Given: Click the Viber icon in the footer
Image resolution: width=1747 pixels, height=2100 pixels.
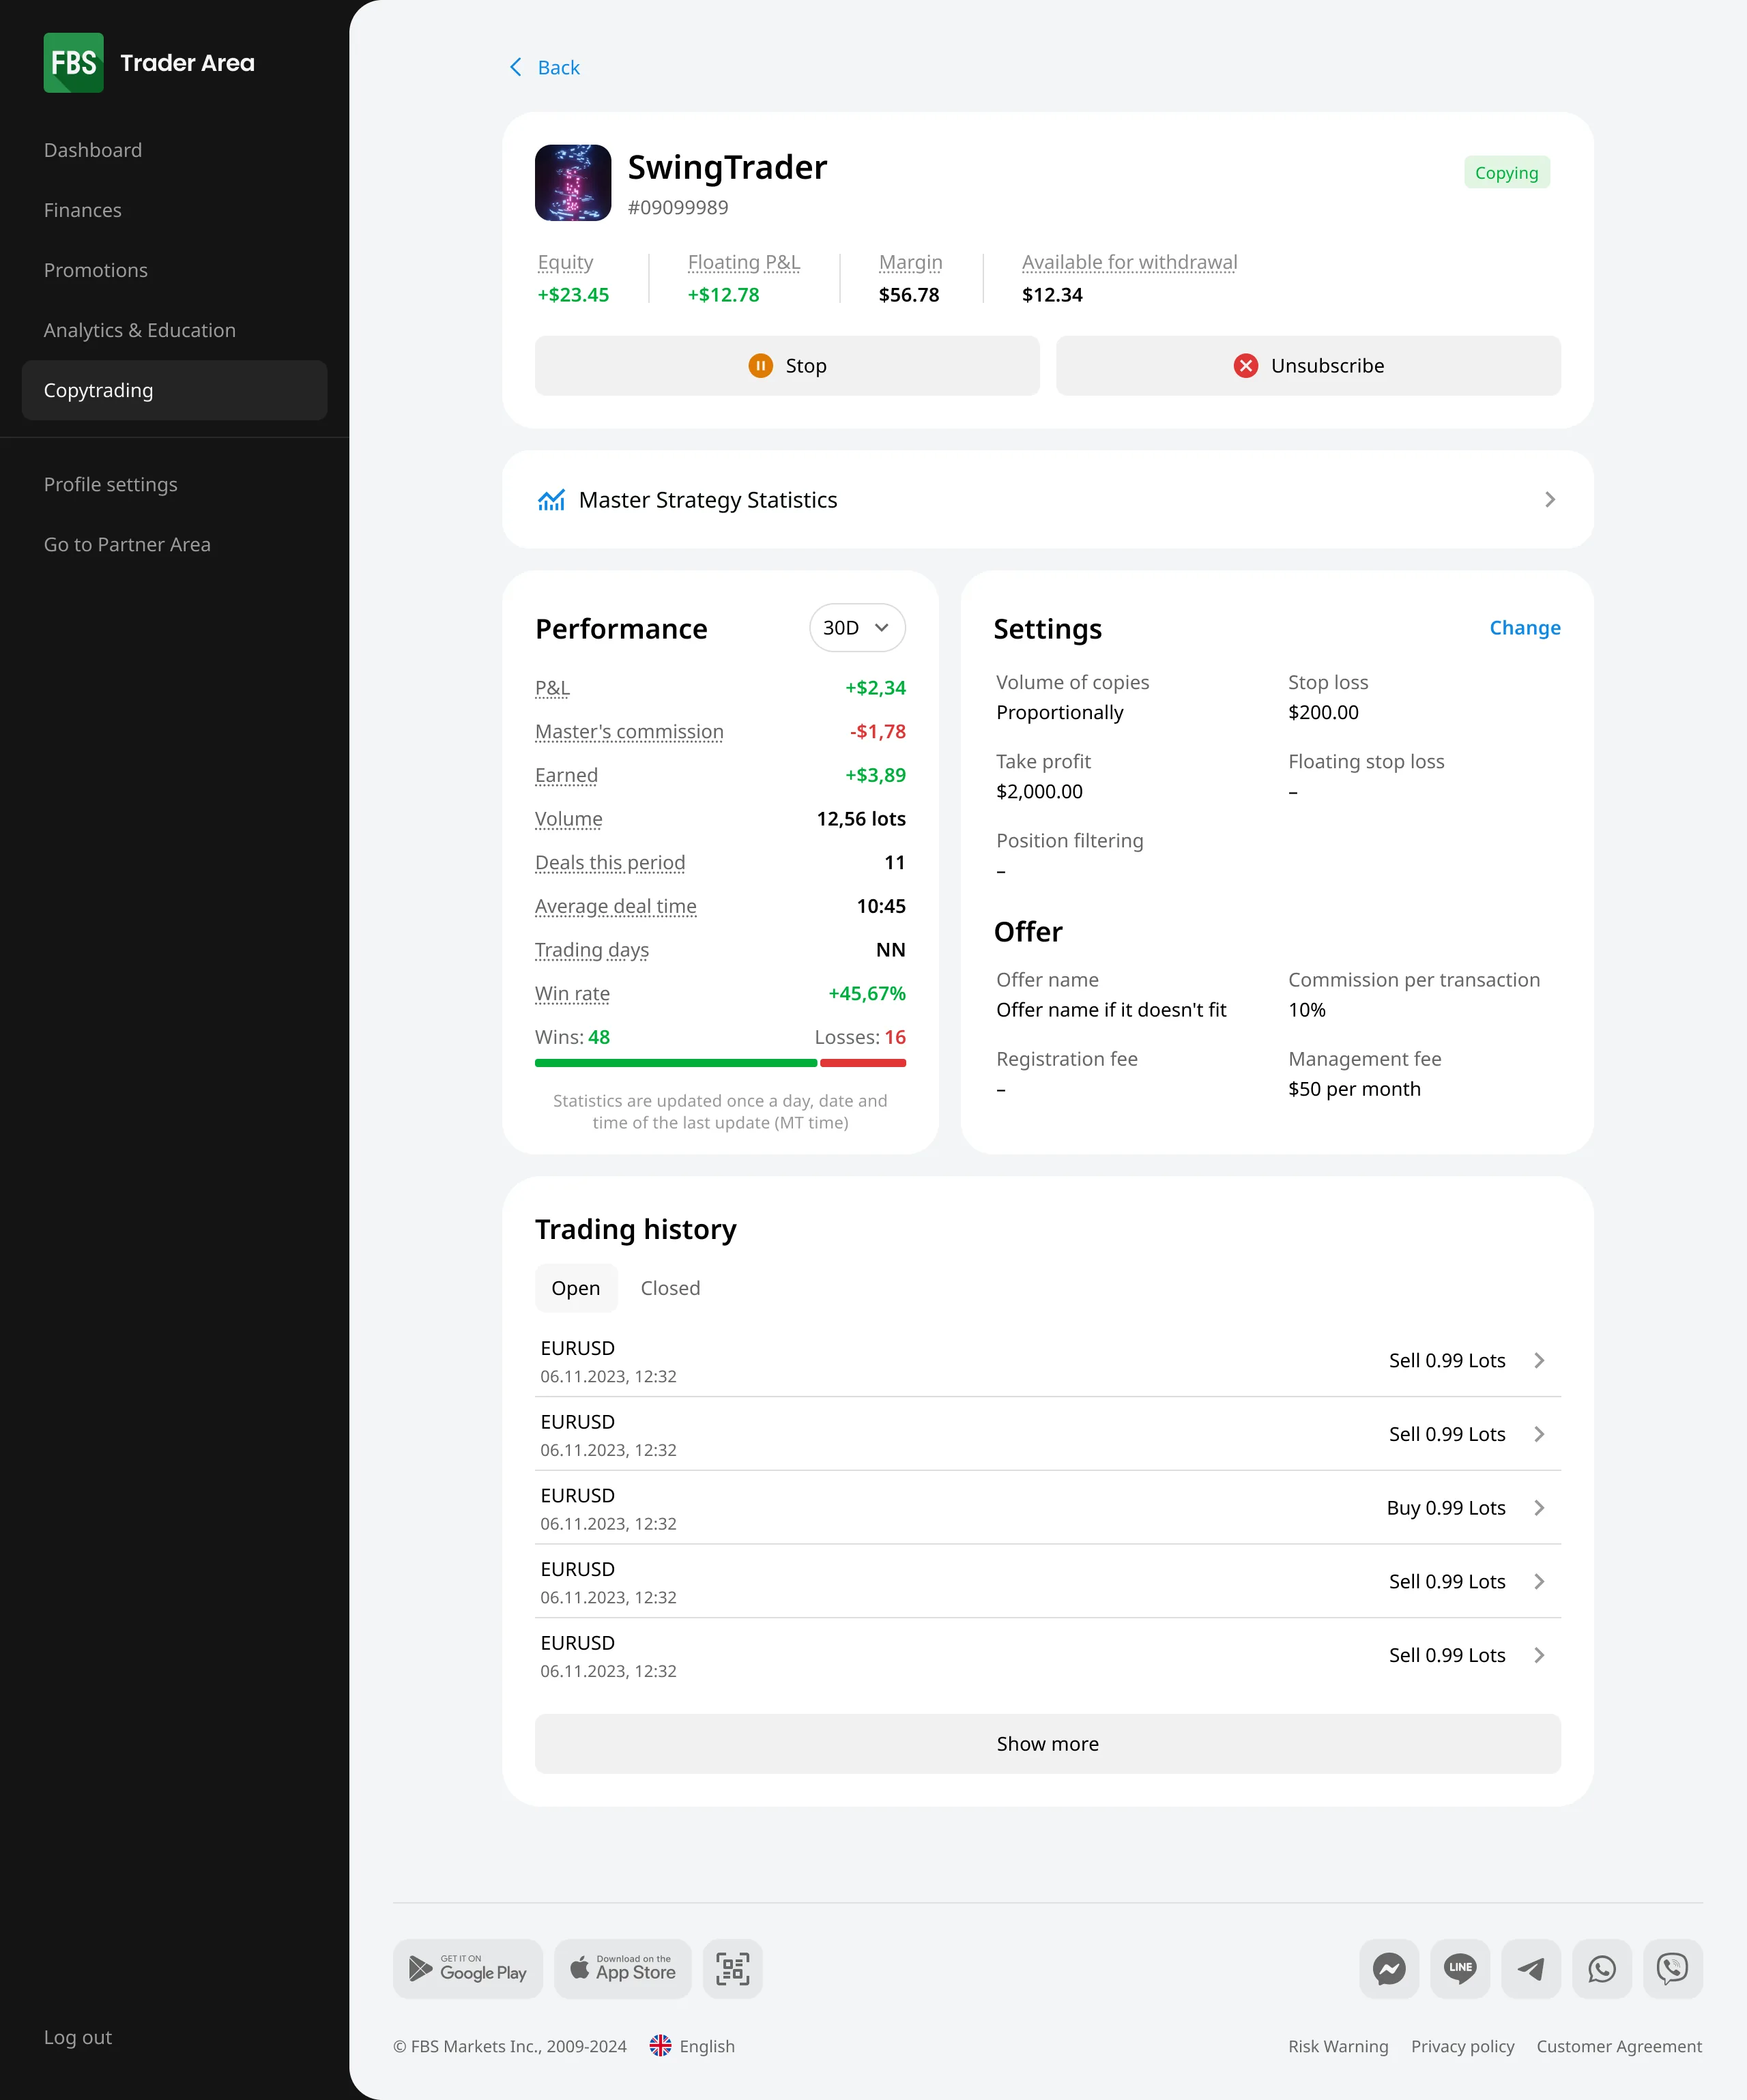Looking at the screenshot, I should (x=1672, y=1969).
